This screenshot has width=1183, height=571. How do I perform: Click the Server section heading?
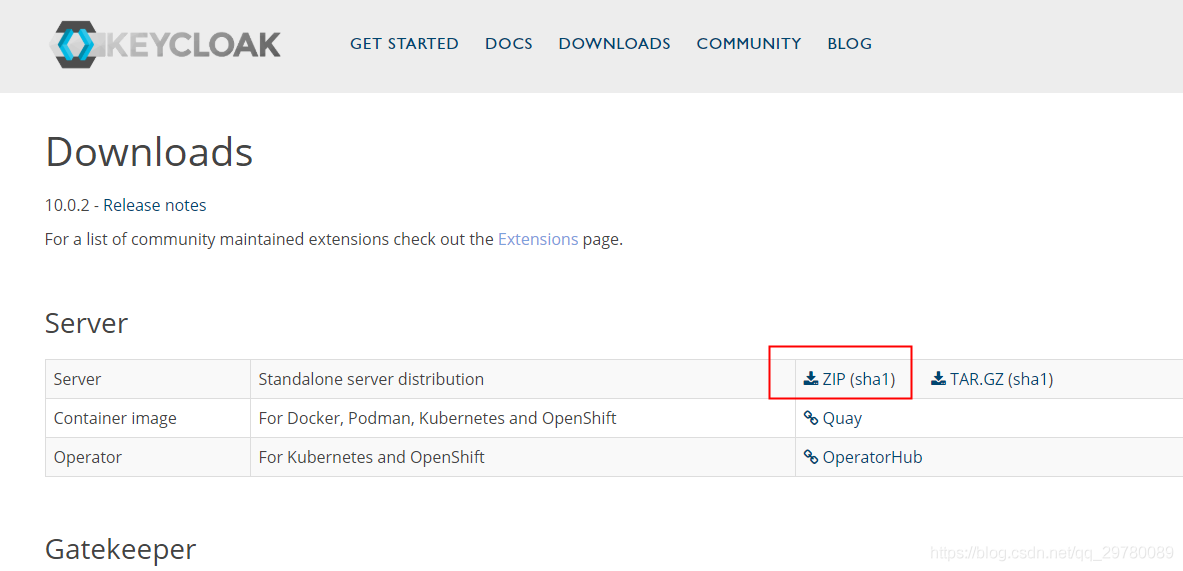click(x=87, y=323)
